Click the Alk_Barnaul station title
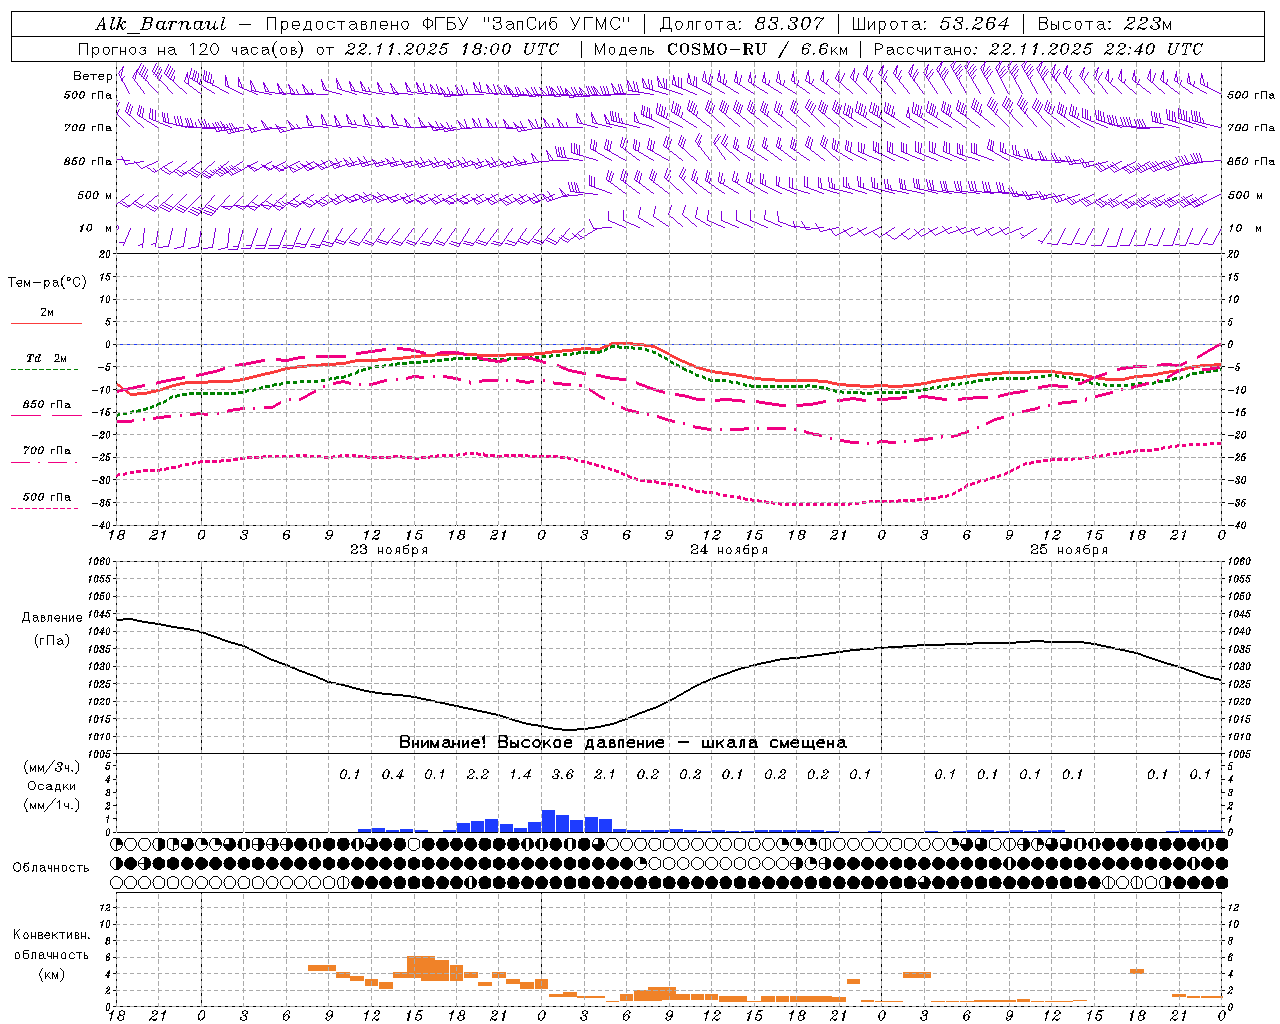1280x1024 pixels. (x=161, y=24)
